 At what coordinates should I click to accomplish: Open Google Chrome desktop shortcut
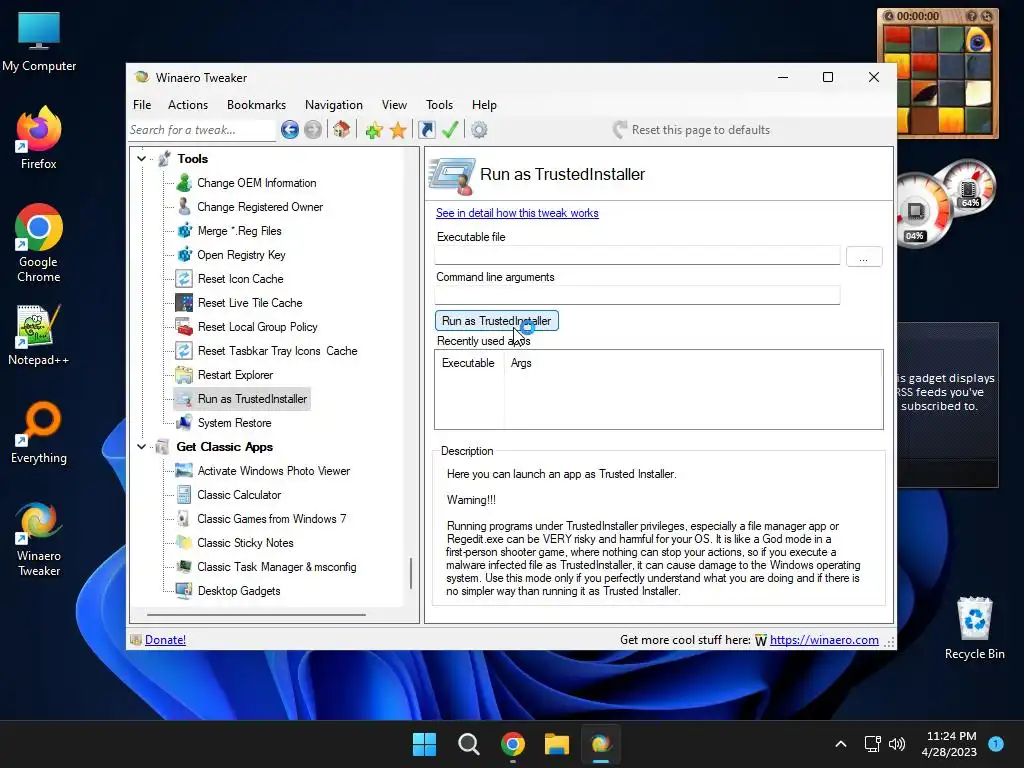(x=39, y=244)
